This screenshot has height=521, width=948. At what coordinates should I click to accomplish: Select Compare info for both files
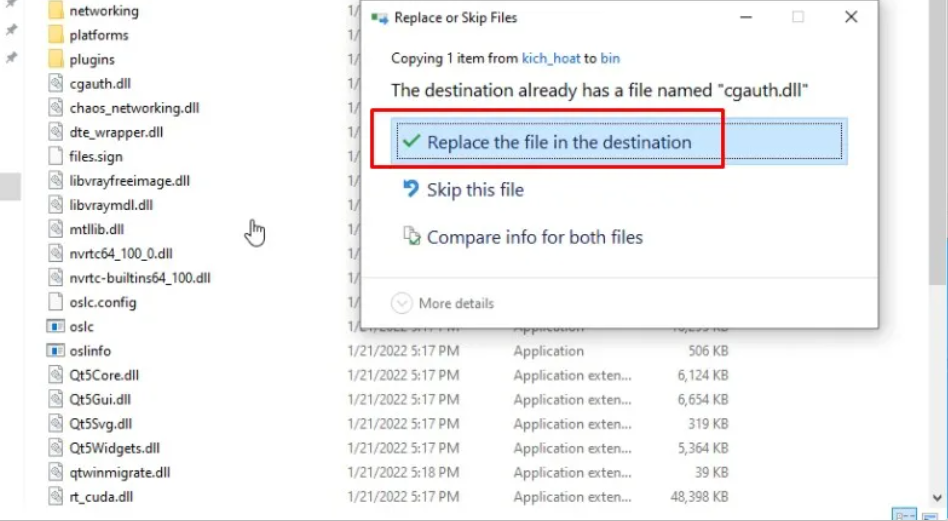[534, 238]
